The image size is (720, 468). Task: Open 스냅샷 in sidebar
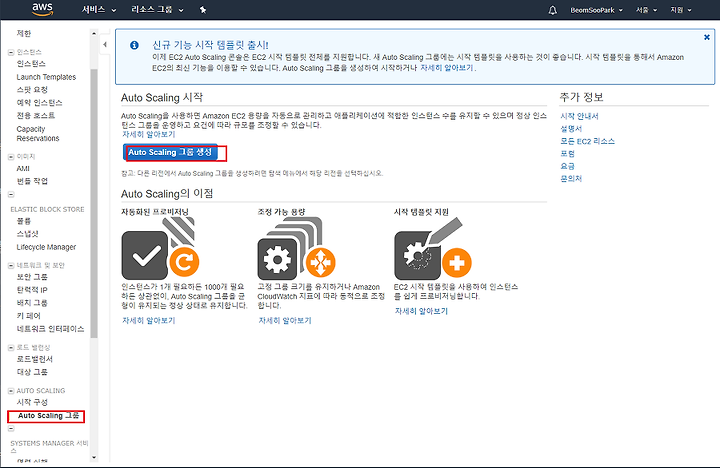click(27, 234)
